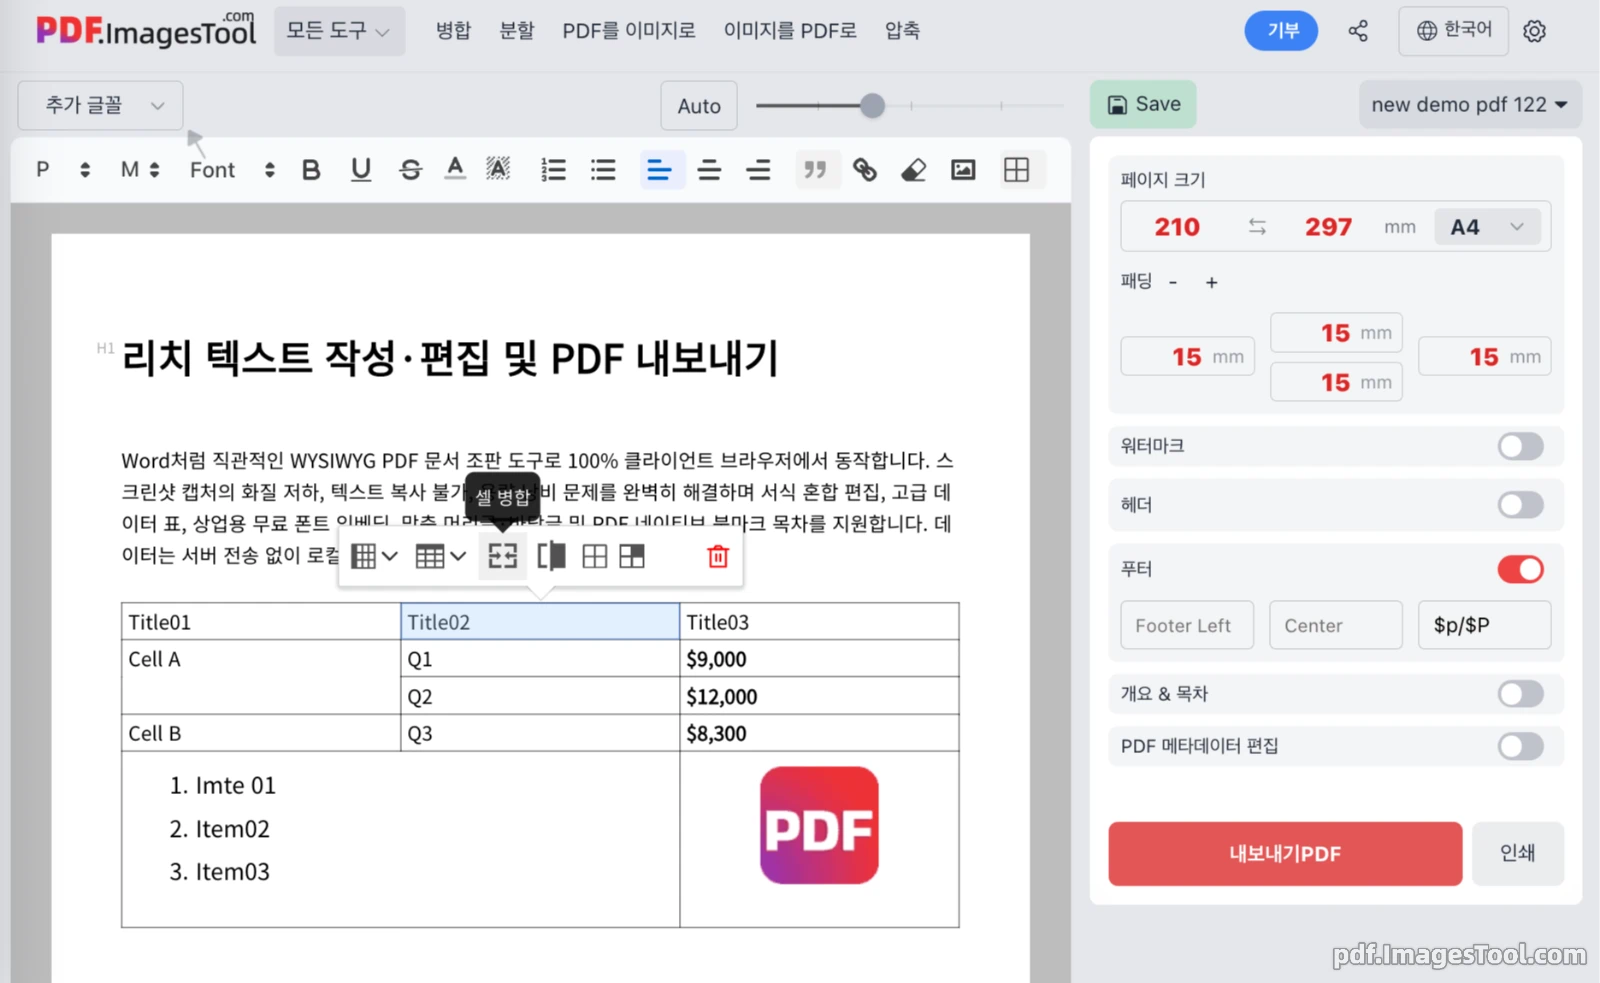This screenshot has width=1600, height=983.
Task: Click the $p/$P footer right field
Action: (x=1485, y=626)
